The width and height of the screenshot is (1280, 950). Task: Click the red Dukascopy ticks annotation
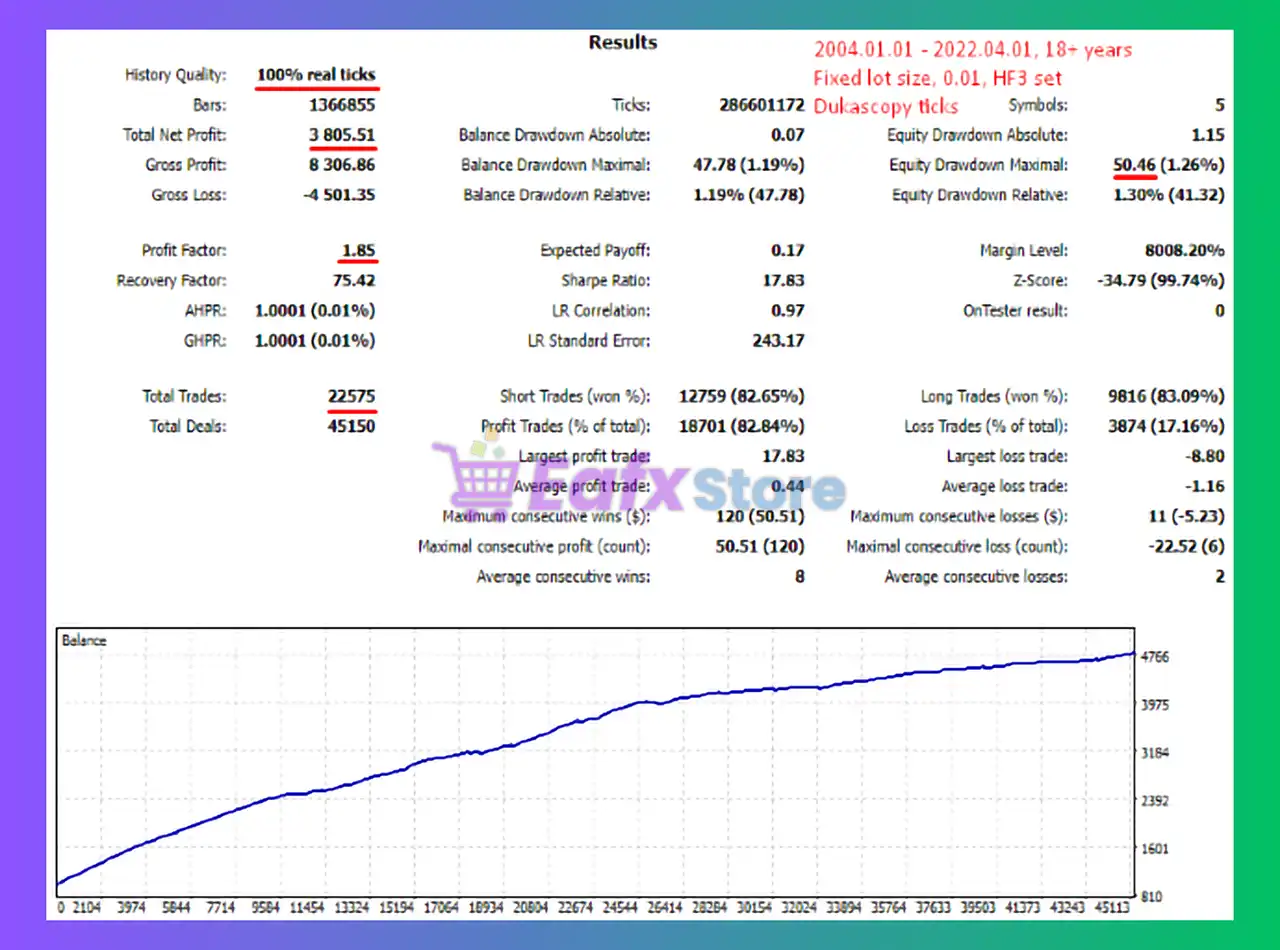[x=885, y=107]
